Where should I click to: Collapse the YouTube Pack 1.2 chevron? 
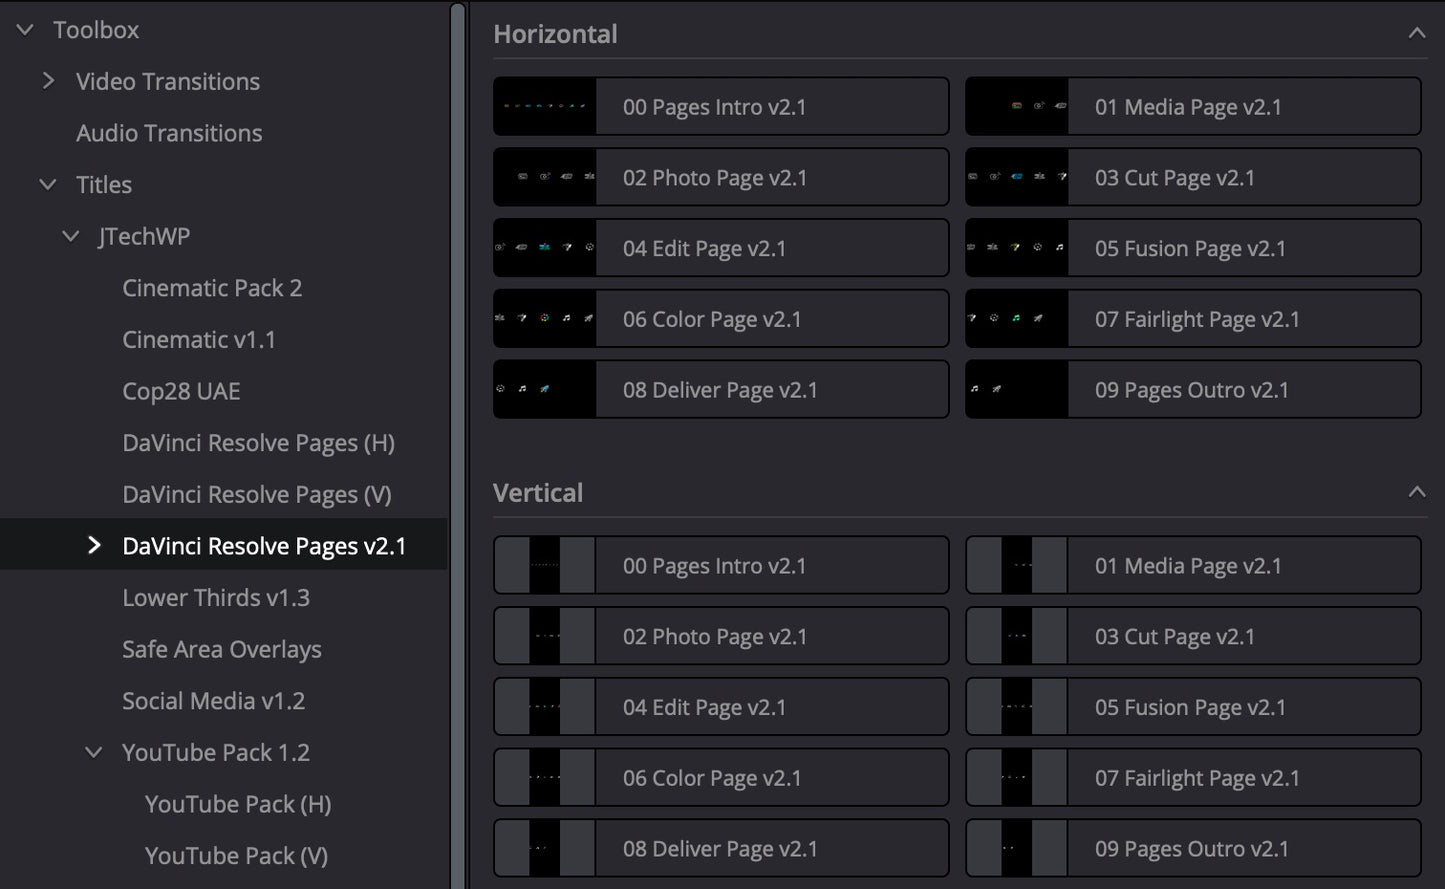[93, 752]
